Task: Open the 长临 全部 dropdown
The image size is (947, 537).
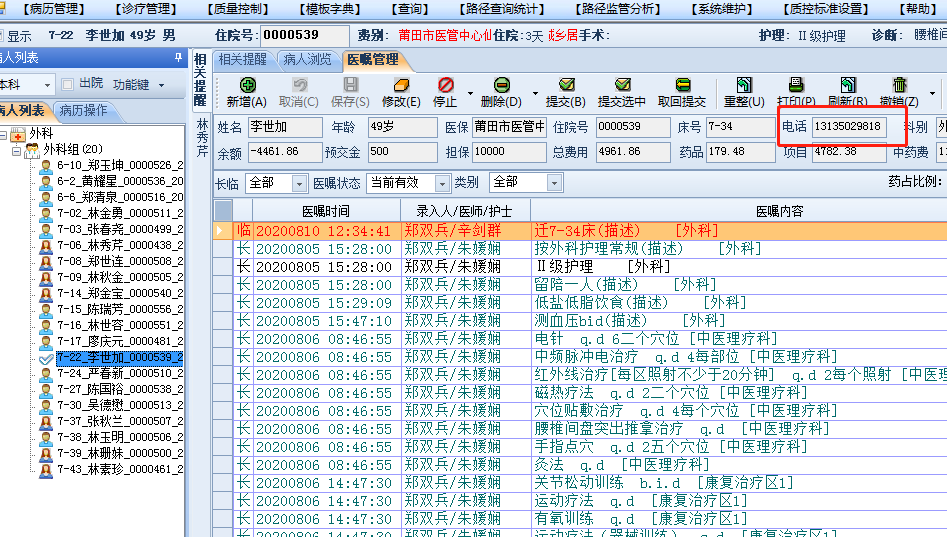Action: point(299,183)
